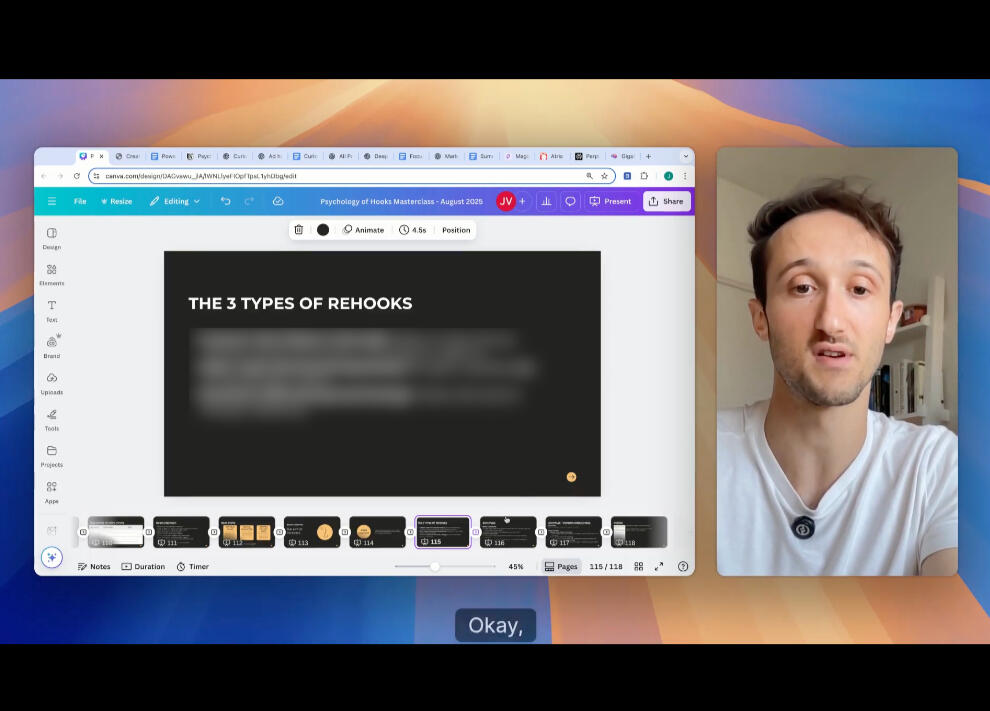Click the Share button
The image size is (990, 711).
point(666,201)
